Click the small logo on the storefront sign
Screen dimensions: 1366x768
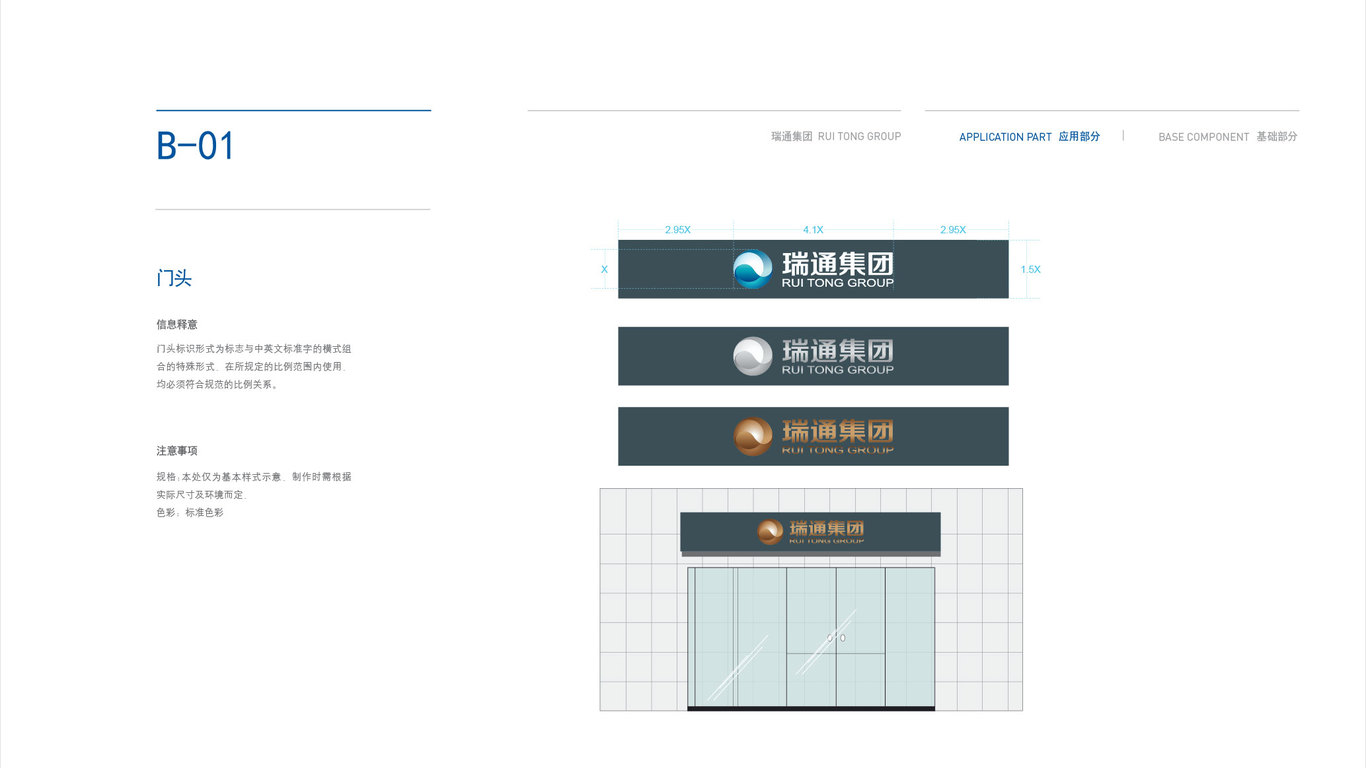[770, 532]
